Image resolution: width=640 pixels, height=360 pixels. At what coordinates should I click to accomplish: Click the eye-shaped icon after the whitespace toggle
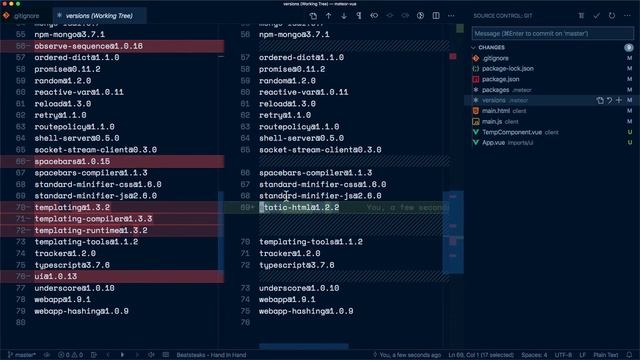[x=374, y=16]
